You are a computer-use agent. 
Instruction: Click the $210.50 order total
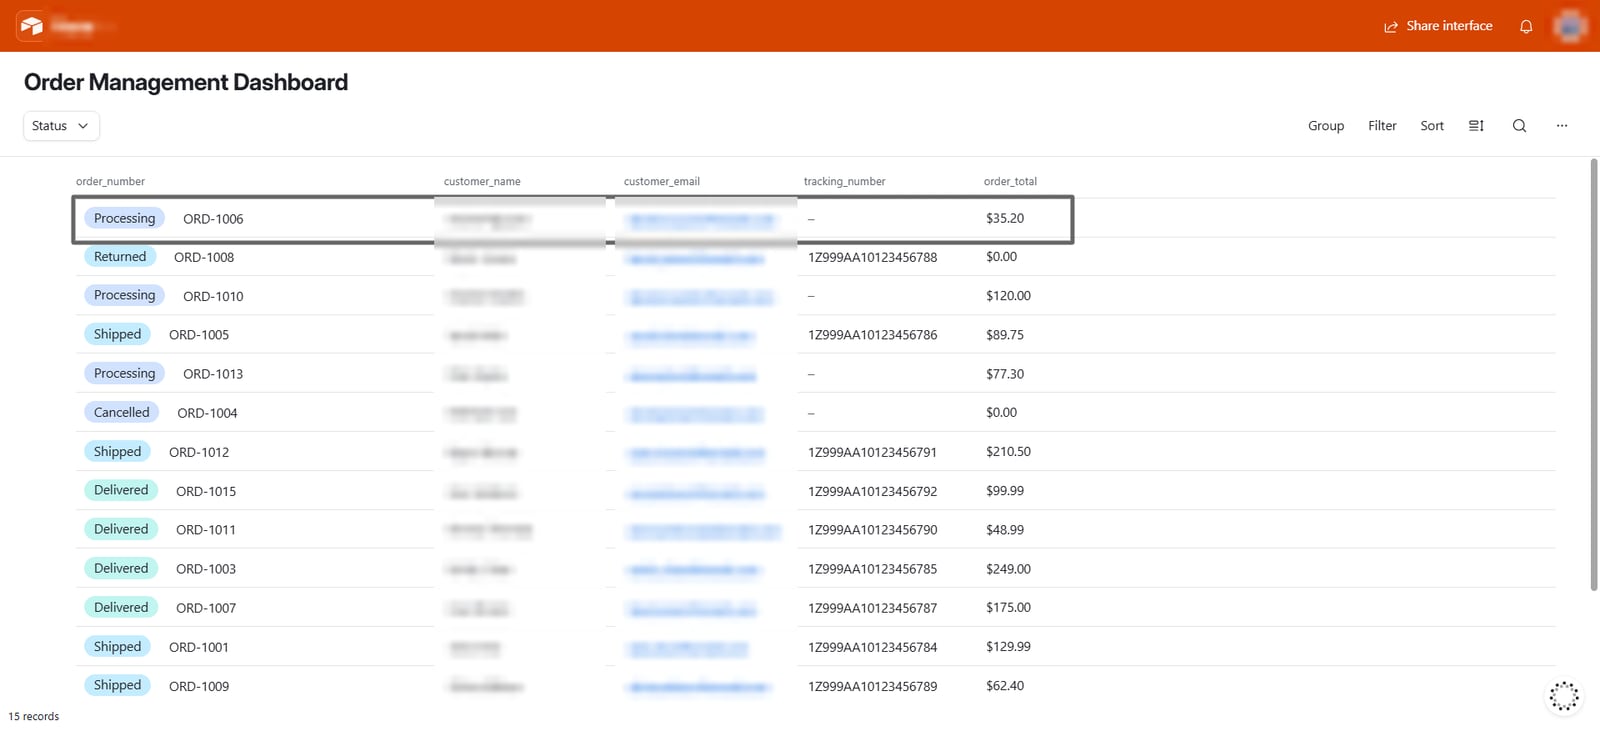1008,452
